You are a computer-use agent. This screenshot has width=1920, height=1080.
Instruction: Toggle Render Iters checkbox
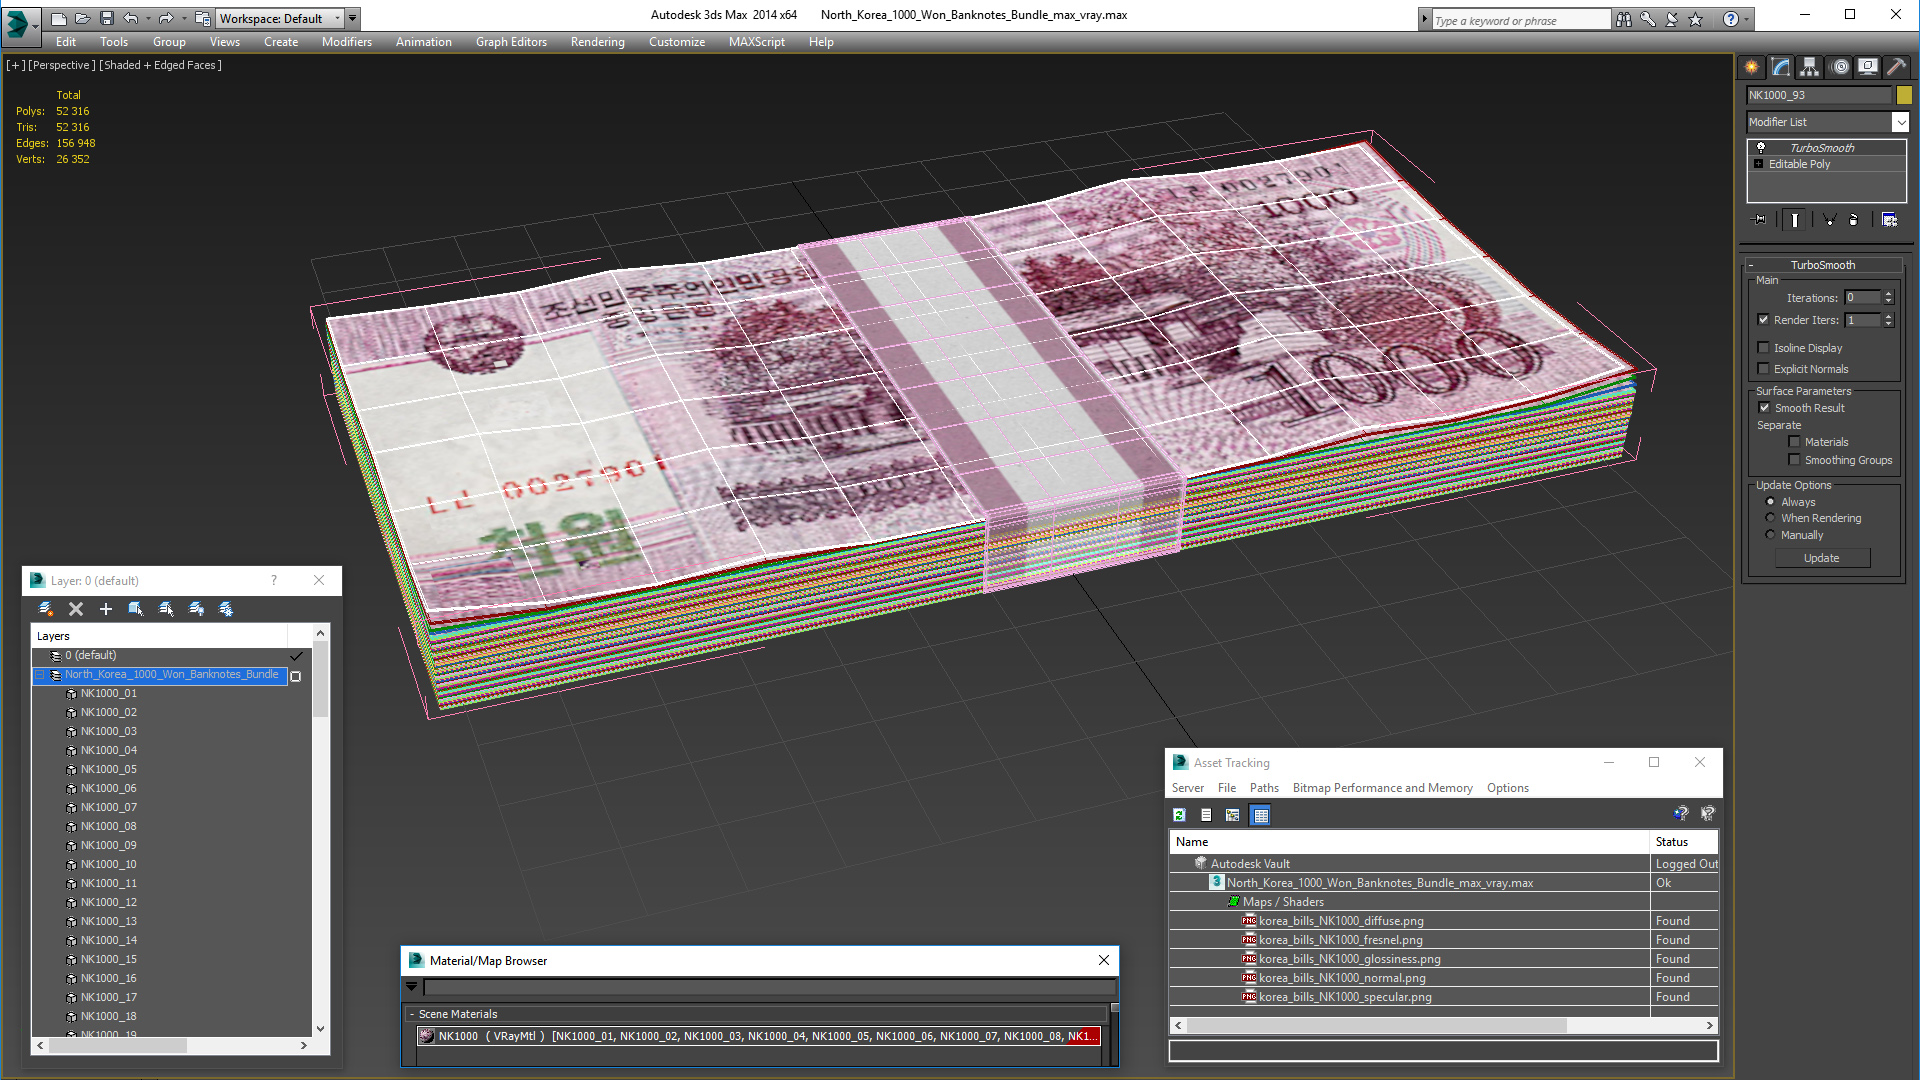(x=1764, y=320)
